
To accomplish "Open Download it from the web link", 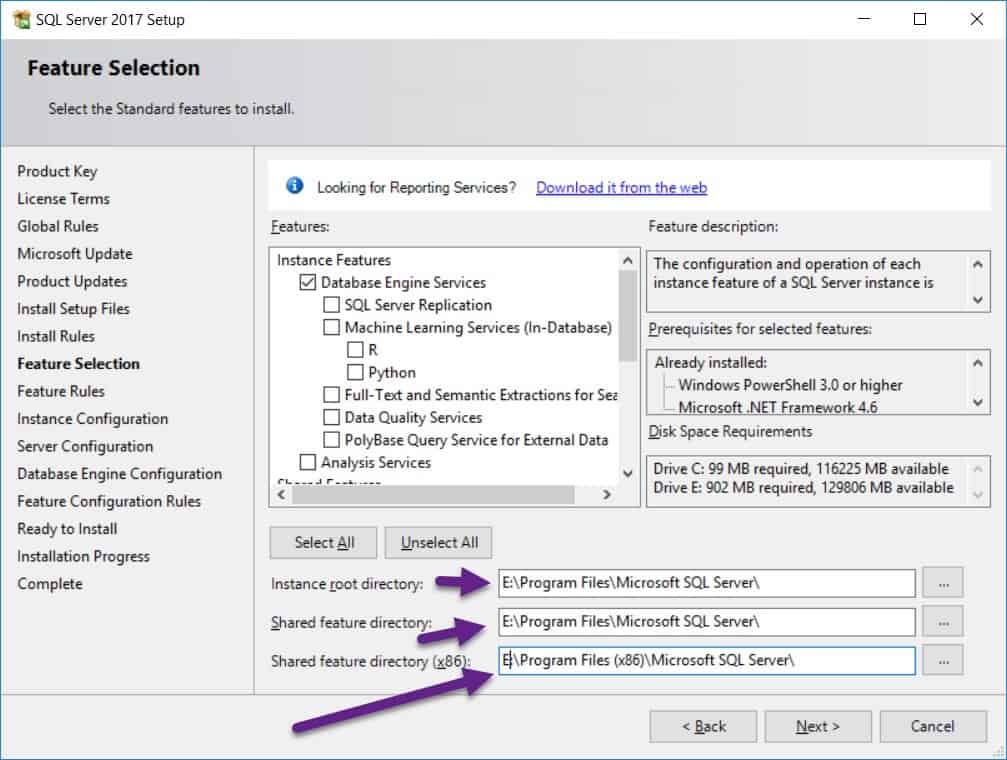I will pos(621,187).
